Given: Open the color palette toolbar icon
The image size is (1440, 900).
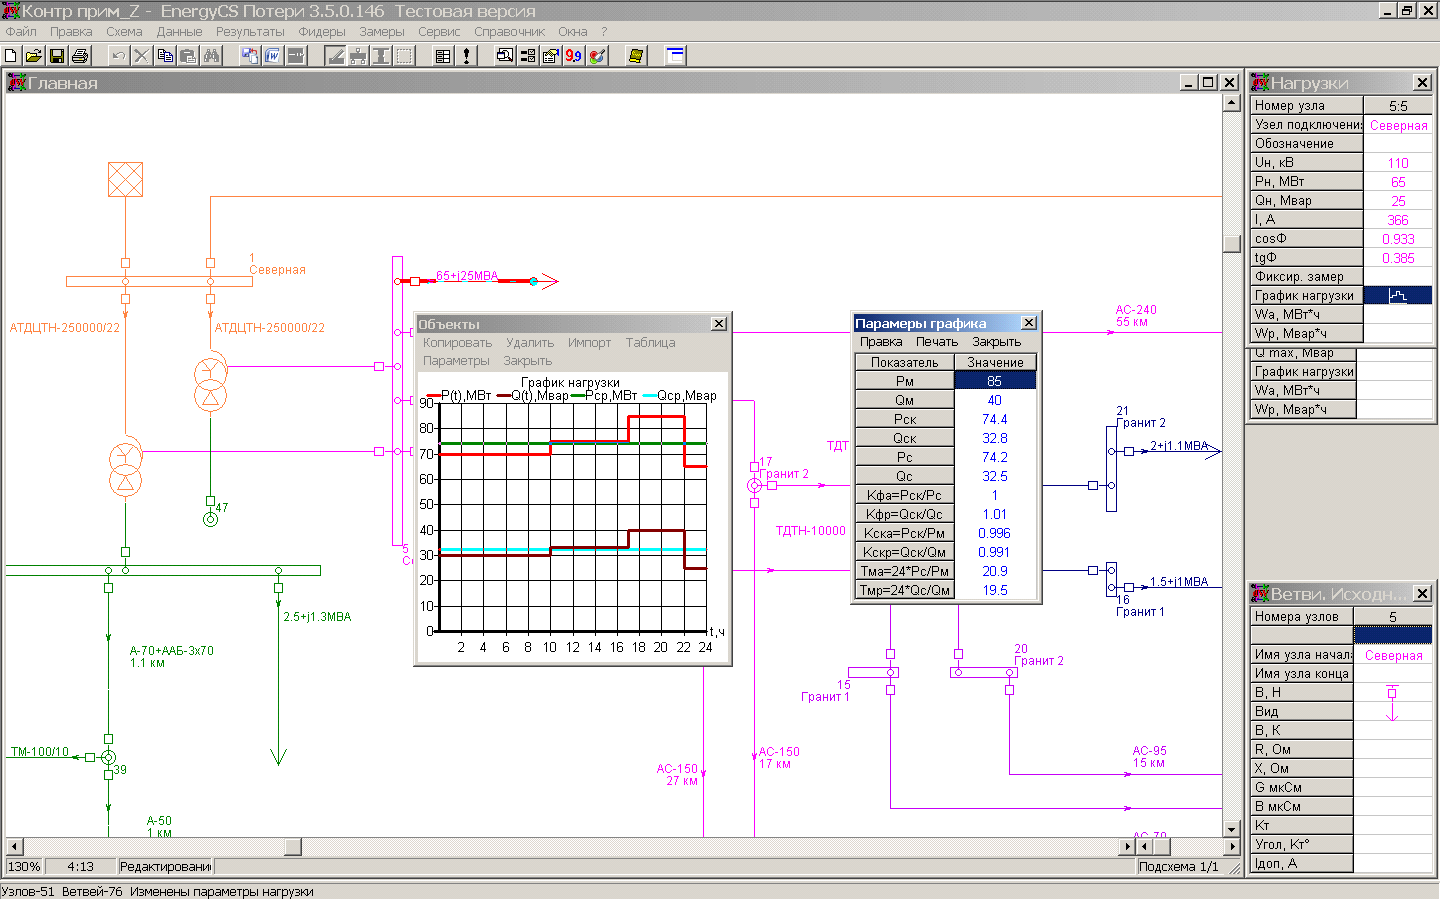Looking at the screenshot, I should click(597, 56).
